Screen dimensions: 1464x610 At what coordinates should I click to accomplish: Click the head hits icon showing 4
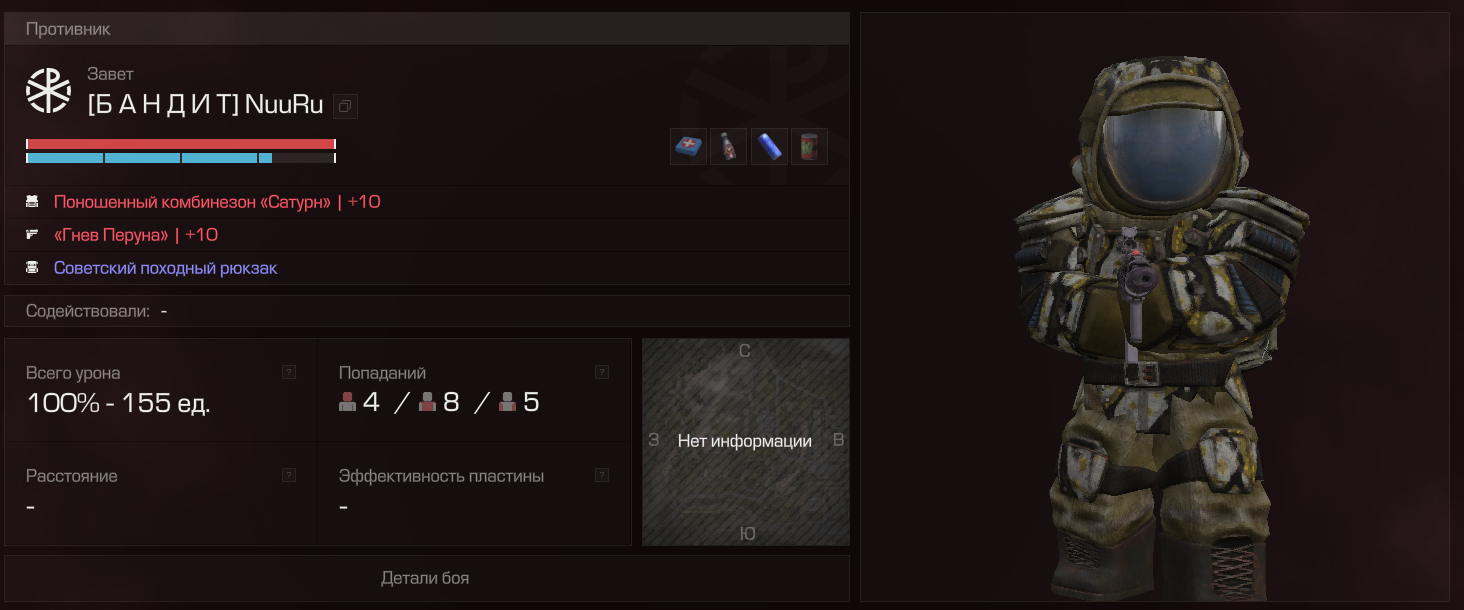click(348, 402)
